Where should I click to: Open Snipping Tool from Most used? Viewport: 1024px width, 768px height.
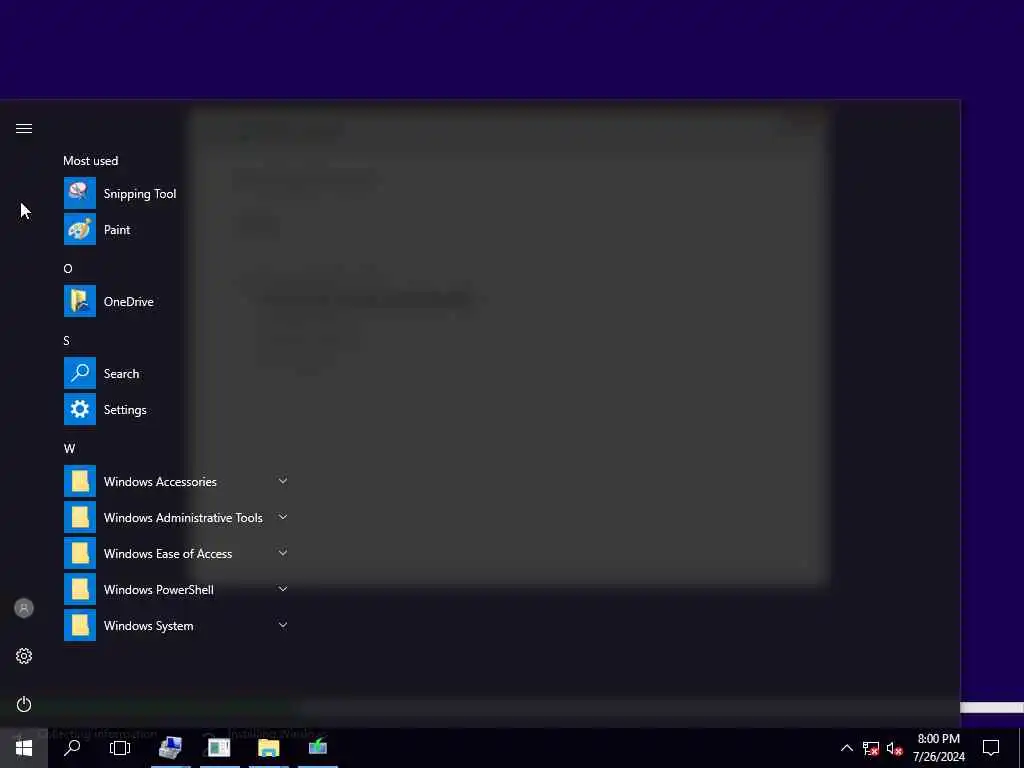(x=176, y=193)
